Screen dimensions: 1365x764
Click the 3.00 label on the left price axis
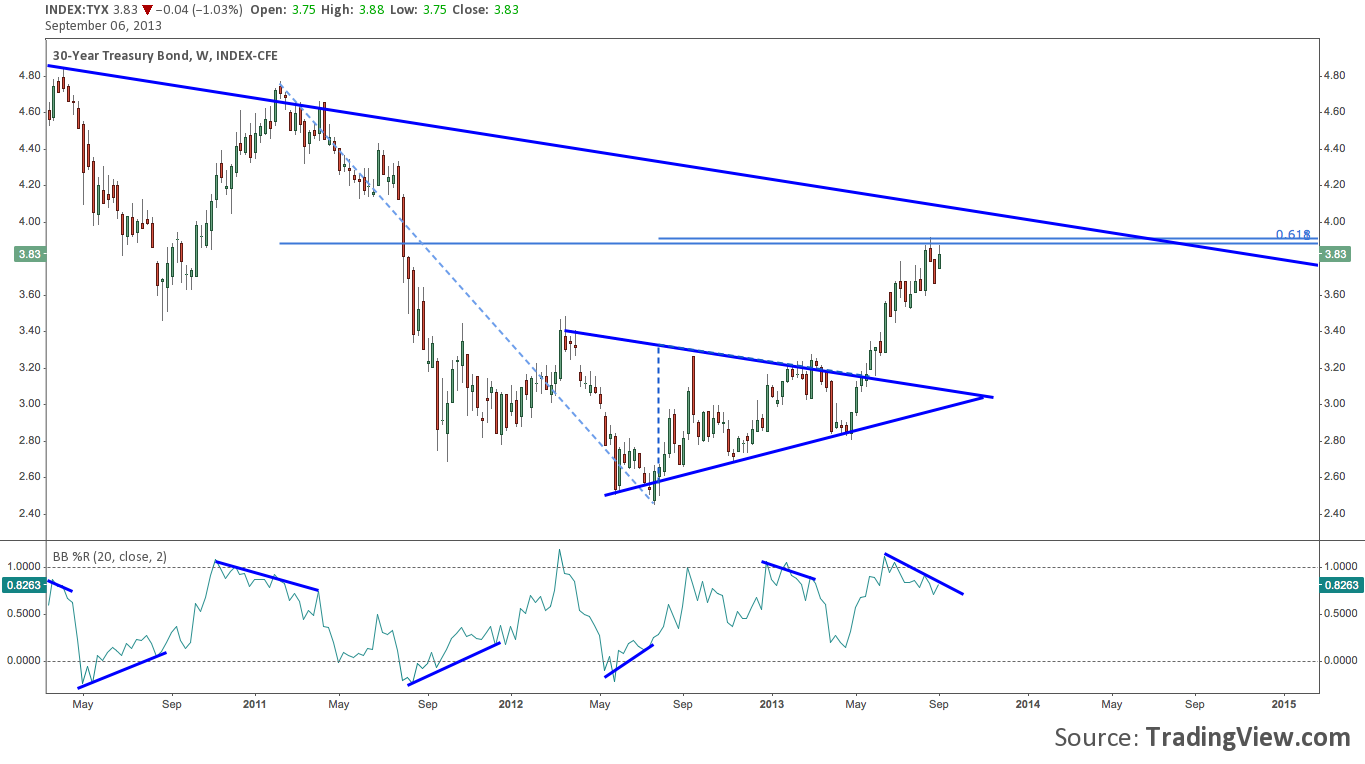click(x=28, y=404)
